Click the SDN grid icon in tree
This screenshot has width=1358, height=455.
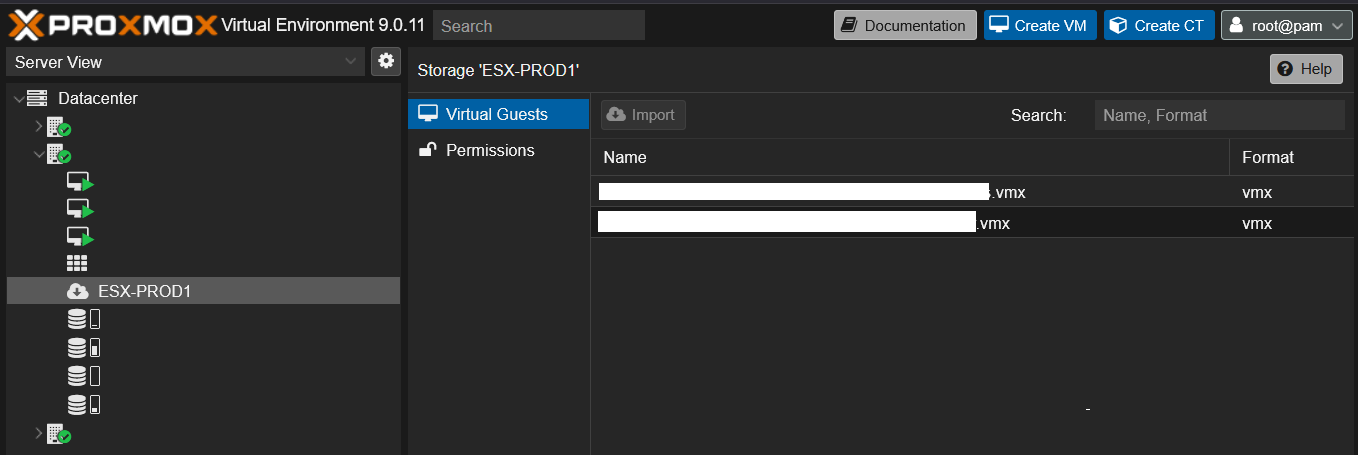(x=77, y=264)
